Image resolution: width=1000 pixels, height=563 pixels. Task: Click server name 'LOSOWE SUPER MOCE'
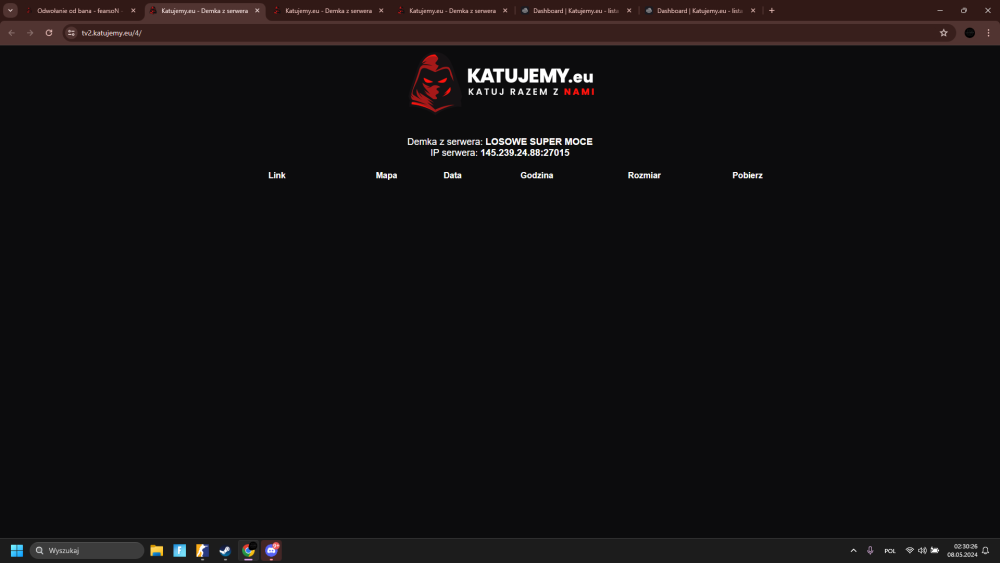pyautogui.click(x=539, y=142)
